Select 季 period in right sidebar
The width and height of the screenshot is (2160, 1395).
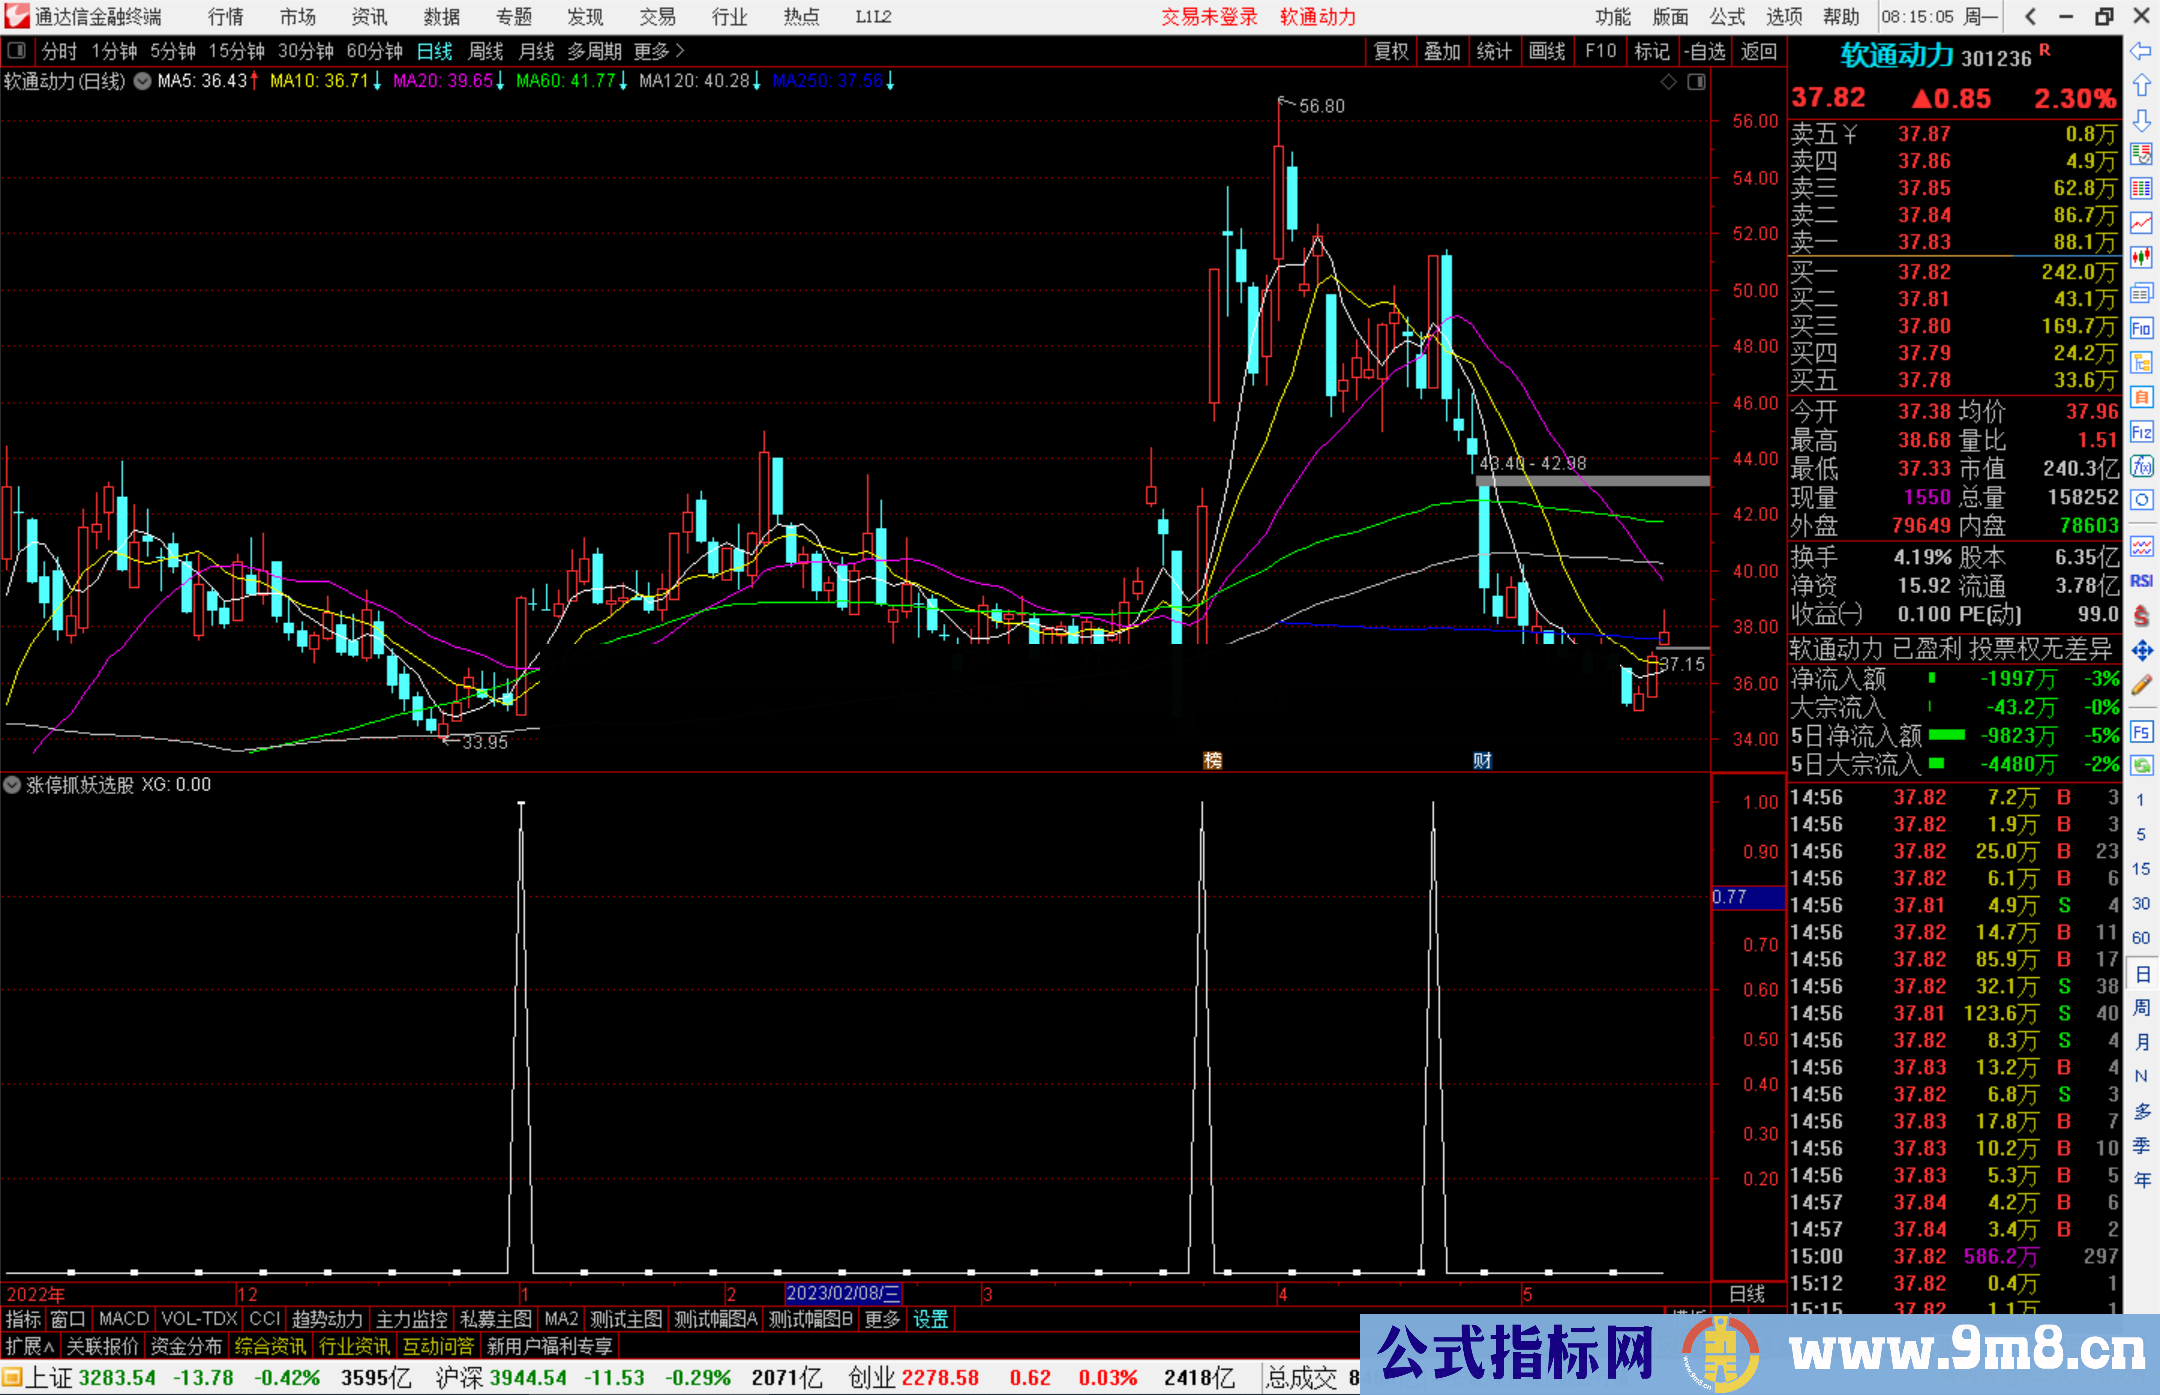click(2141, 1145)
